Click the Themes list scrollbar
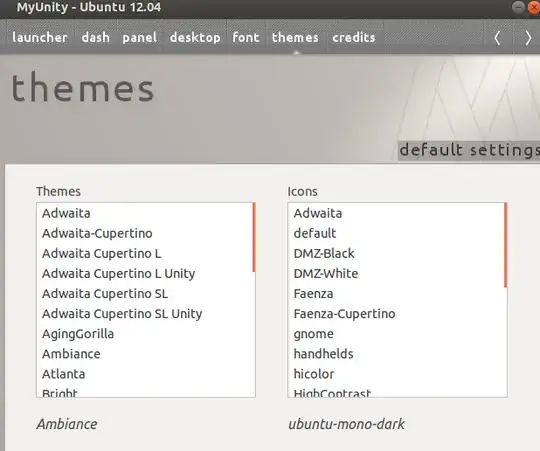Screen dimensions: 540x451 click(254, 237)
